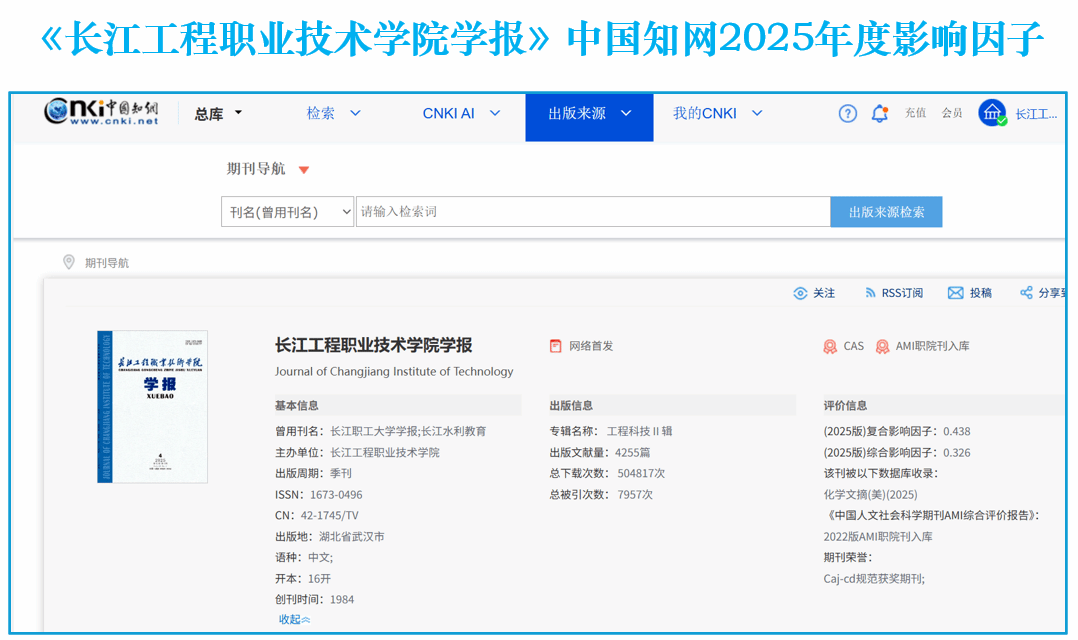The image size is (1078, 640).
Task: Open the help question mark icon
Action: (848, 114)
